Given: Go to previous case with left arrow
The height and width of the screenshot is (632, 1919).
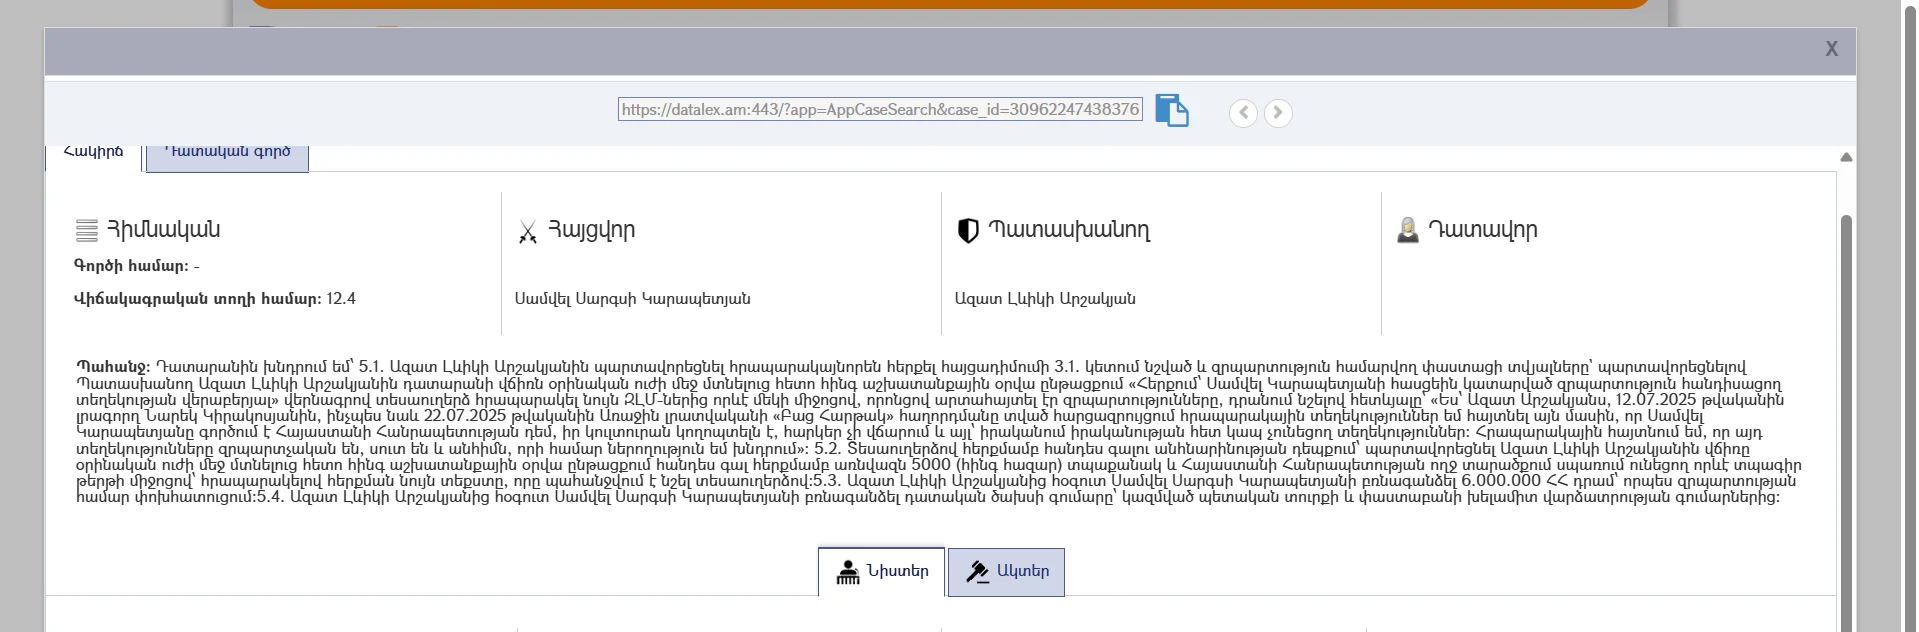Looking at the screenshot, I should (x=1243, y=113).
